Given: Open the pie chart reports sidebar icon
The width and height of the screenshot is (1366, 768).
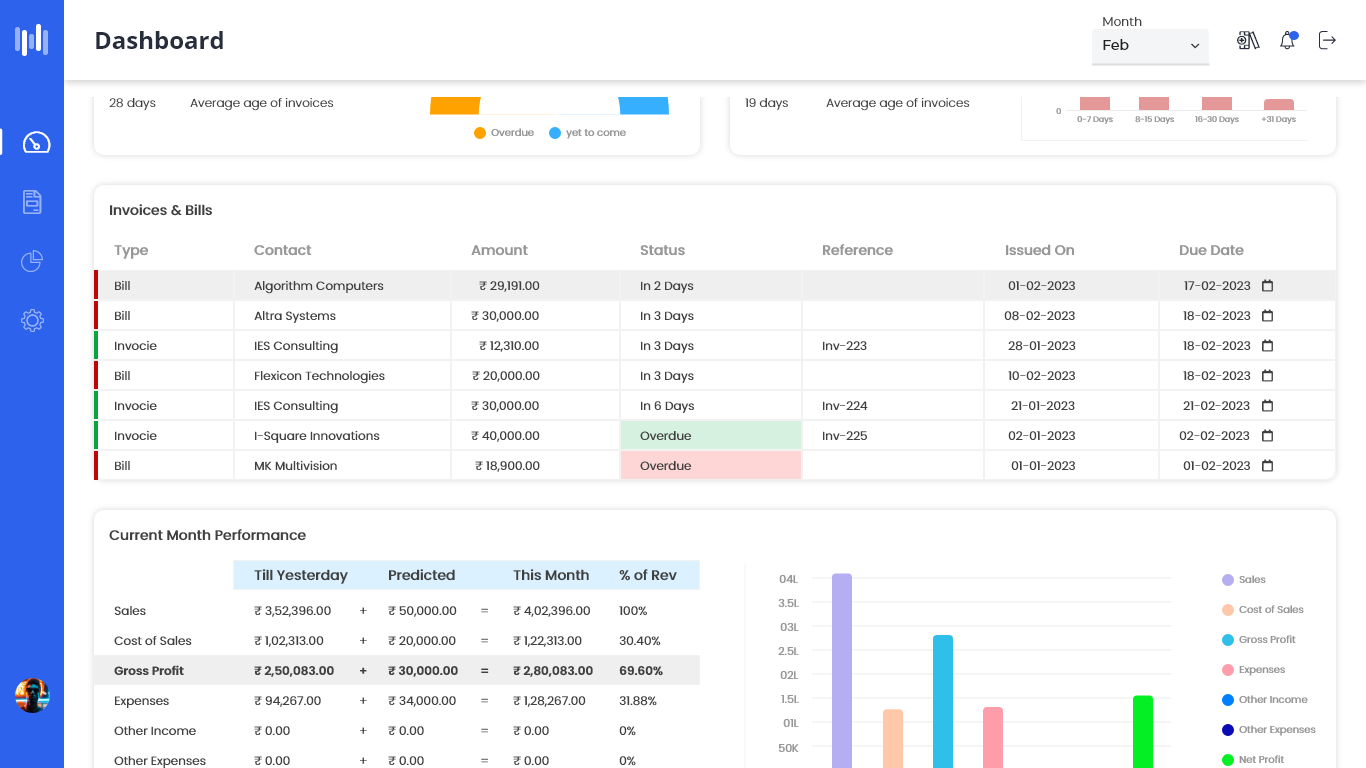Looking at the screenshot, I should [x=32, y=262].
